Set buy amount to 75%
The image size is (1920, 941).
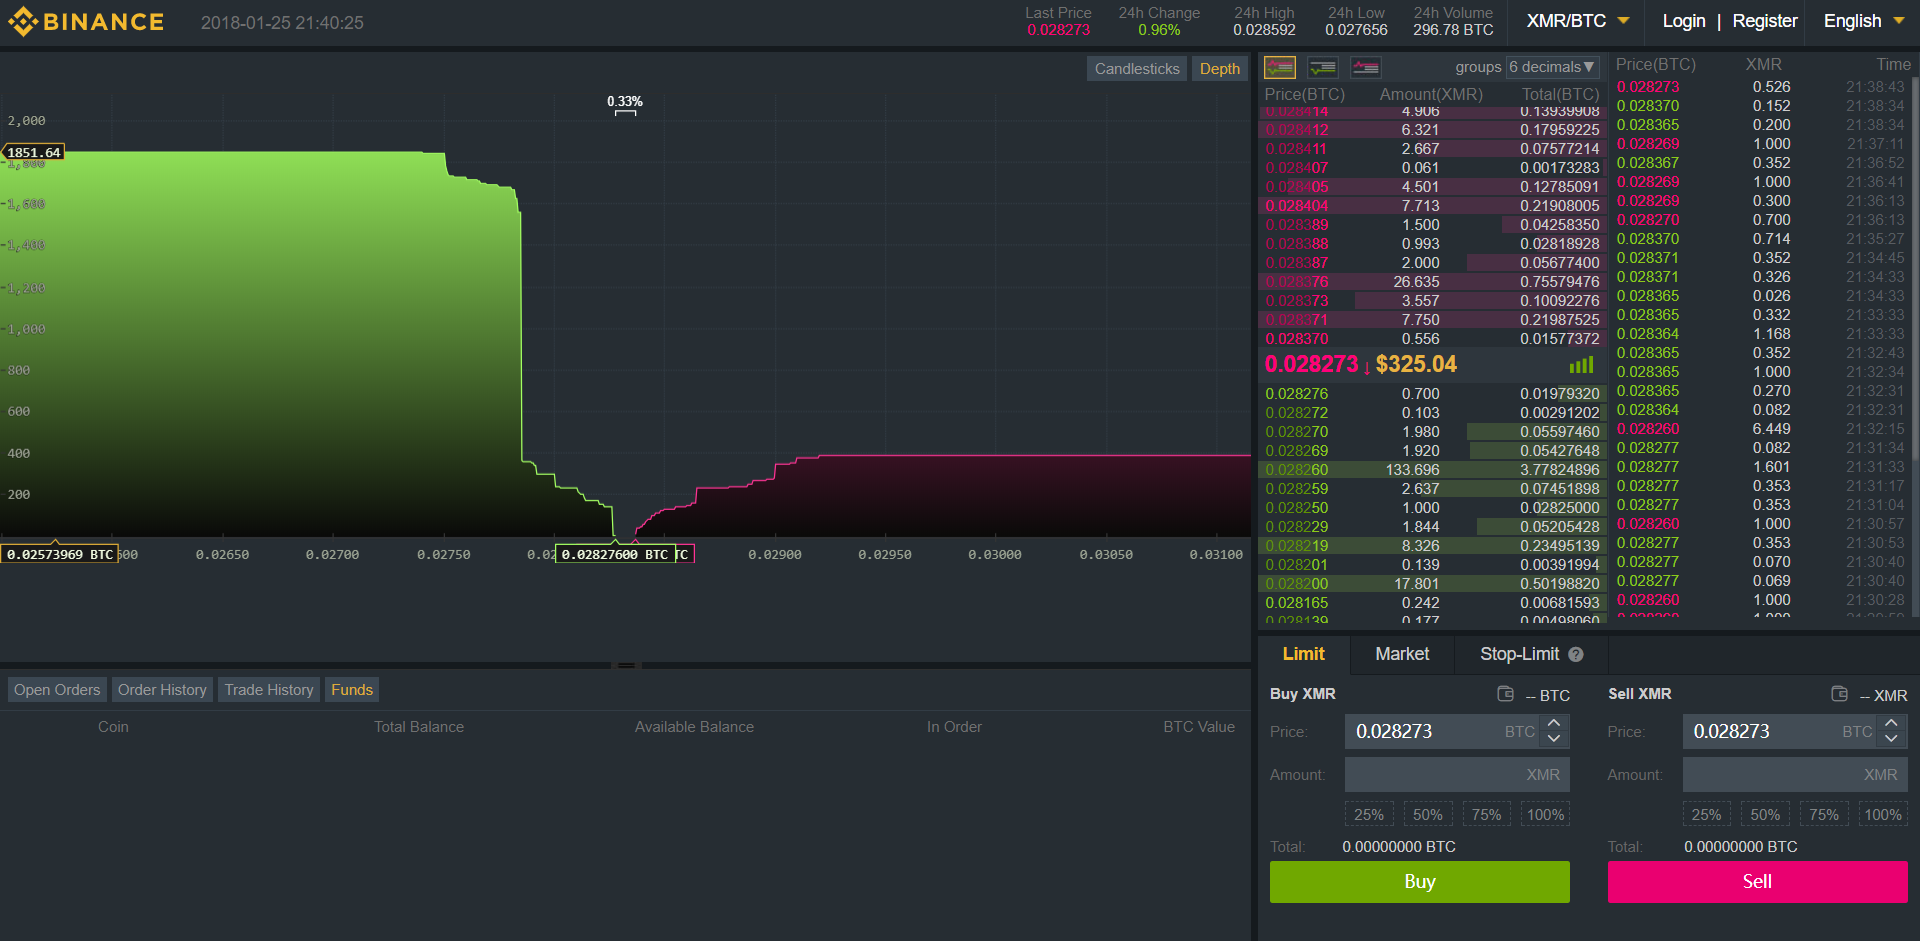click(1487, 815)
